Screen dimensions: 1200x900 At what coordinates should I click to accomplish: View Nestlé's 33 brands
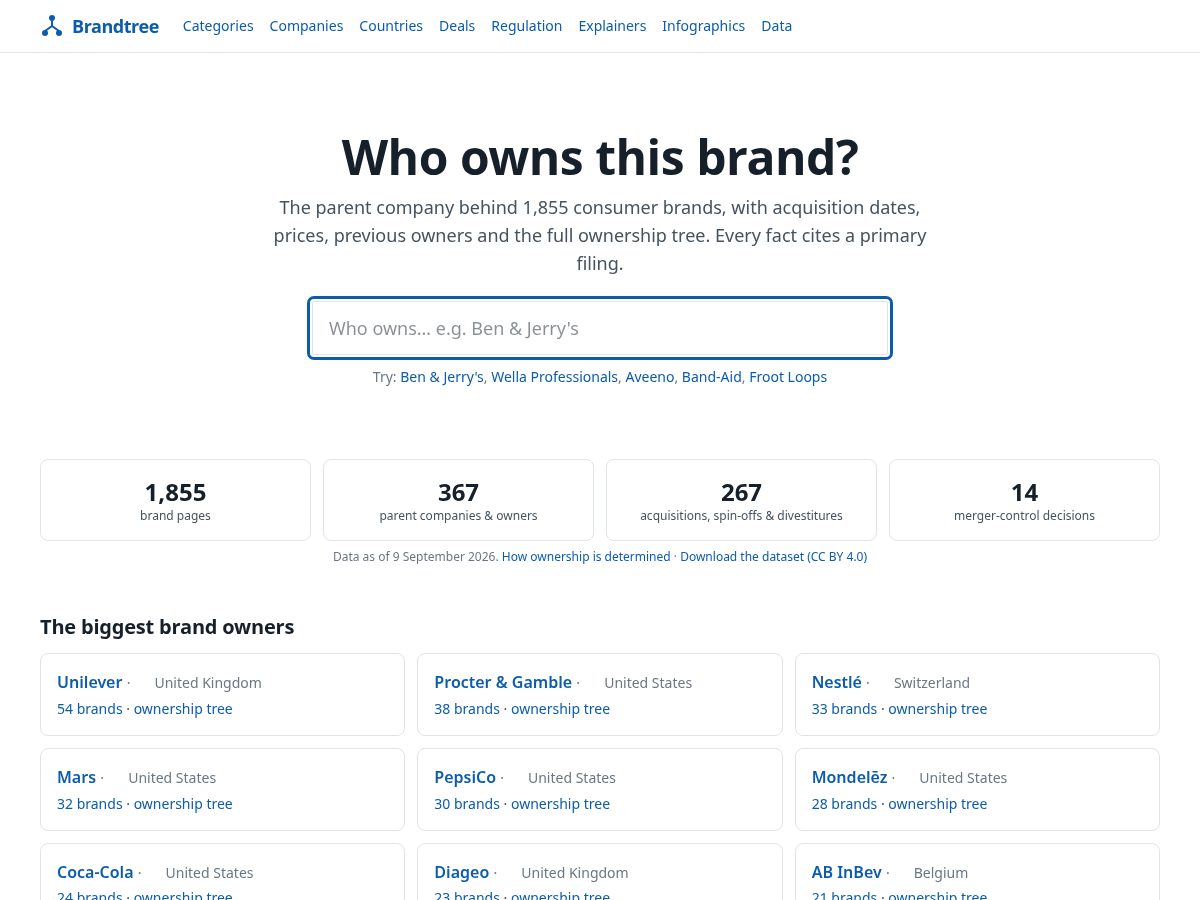click(844, 709)
